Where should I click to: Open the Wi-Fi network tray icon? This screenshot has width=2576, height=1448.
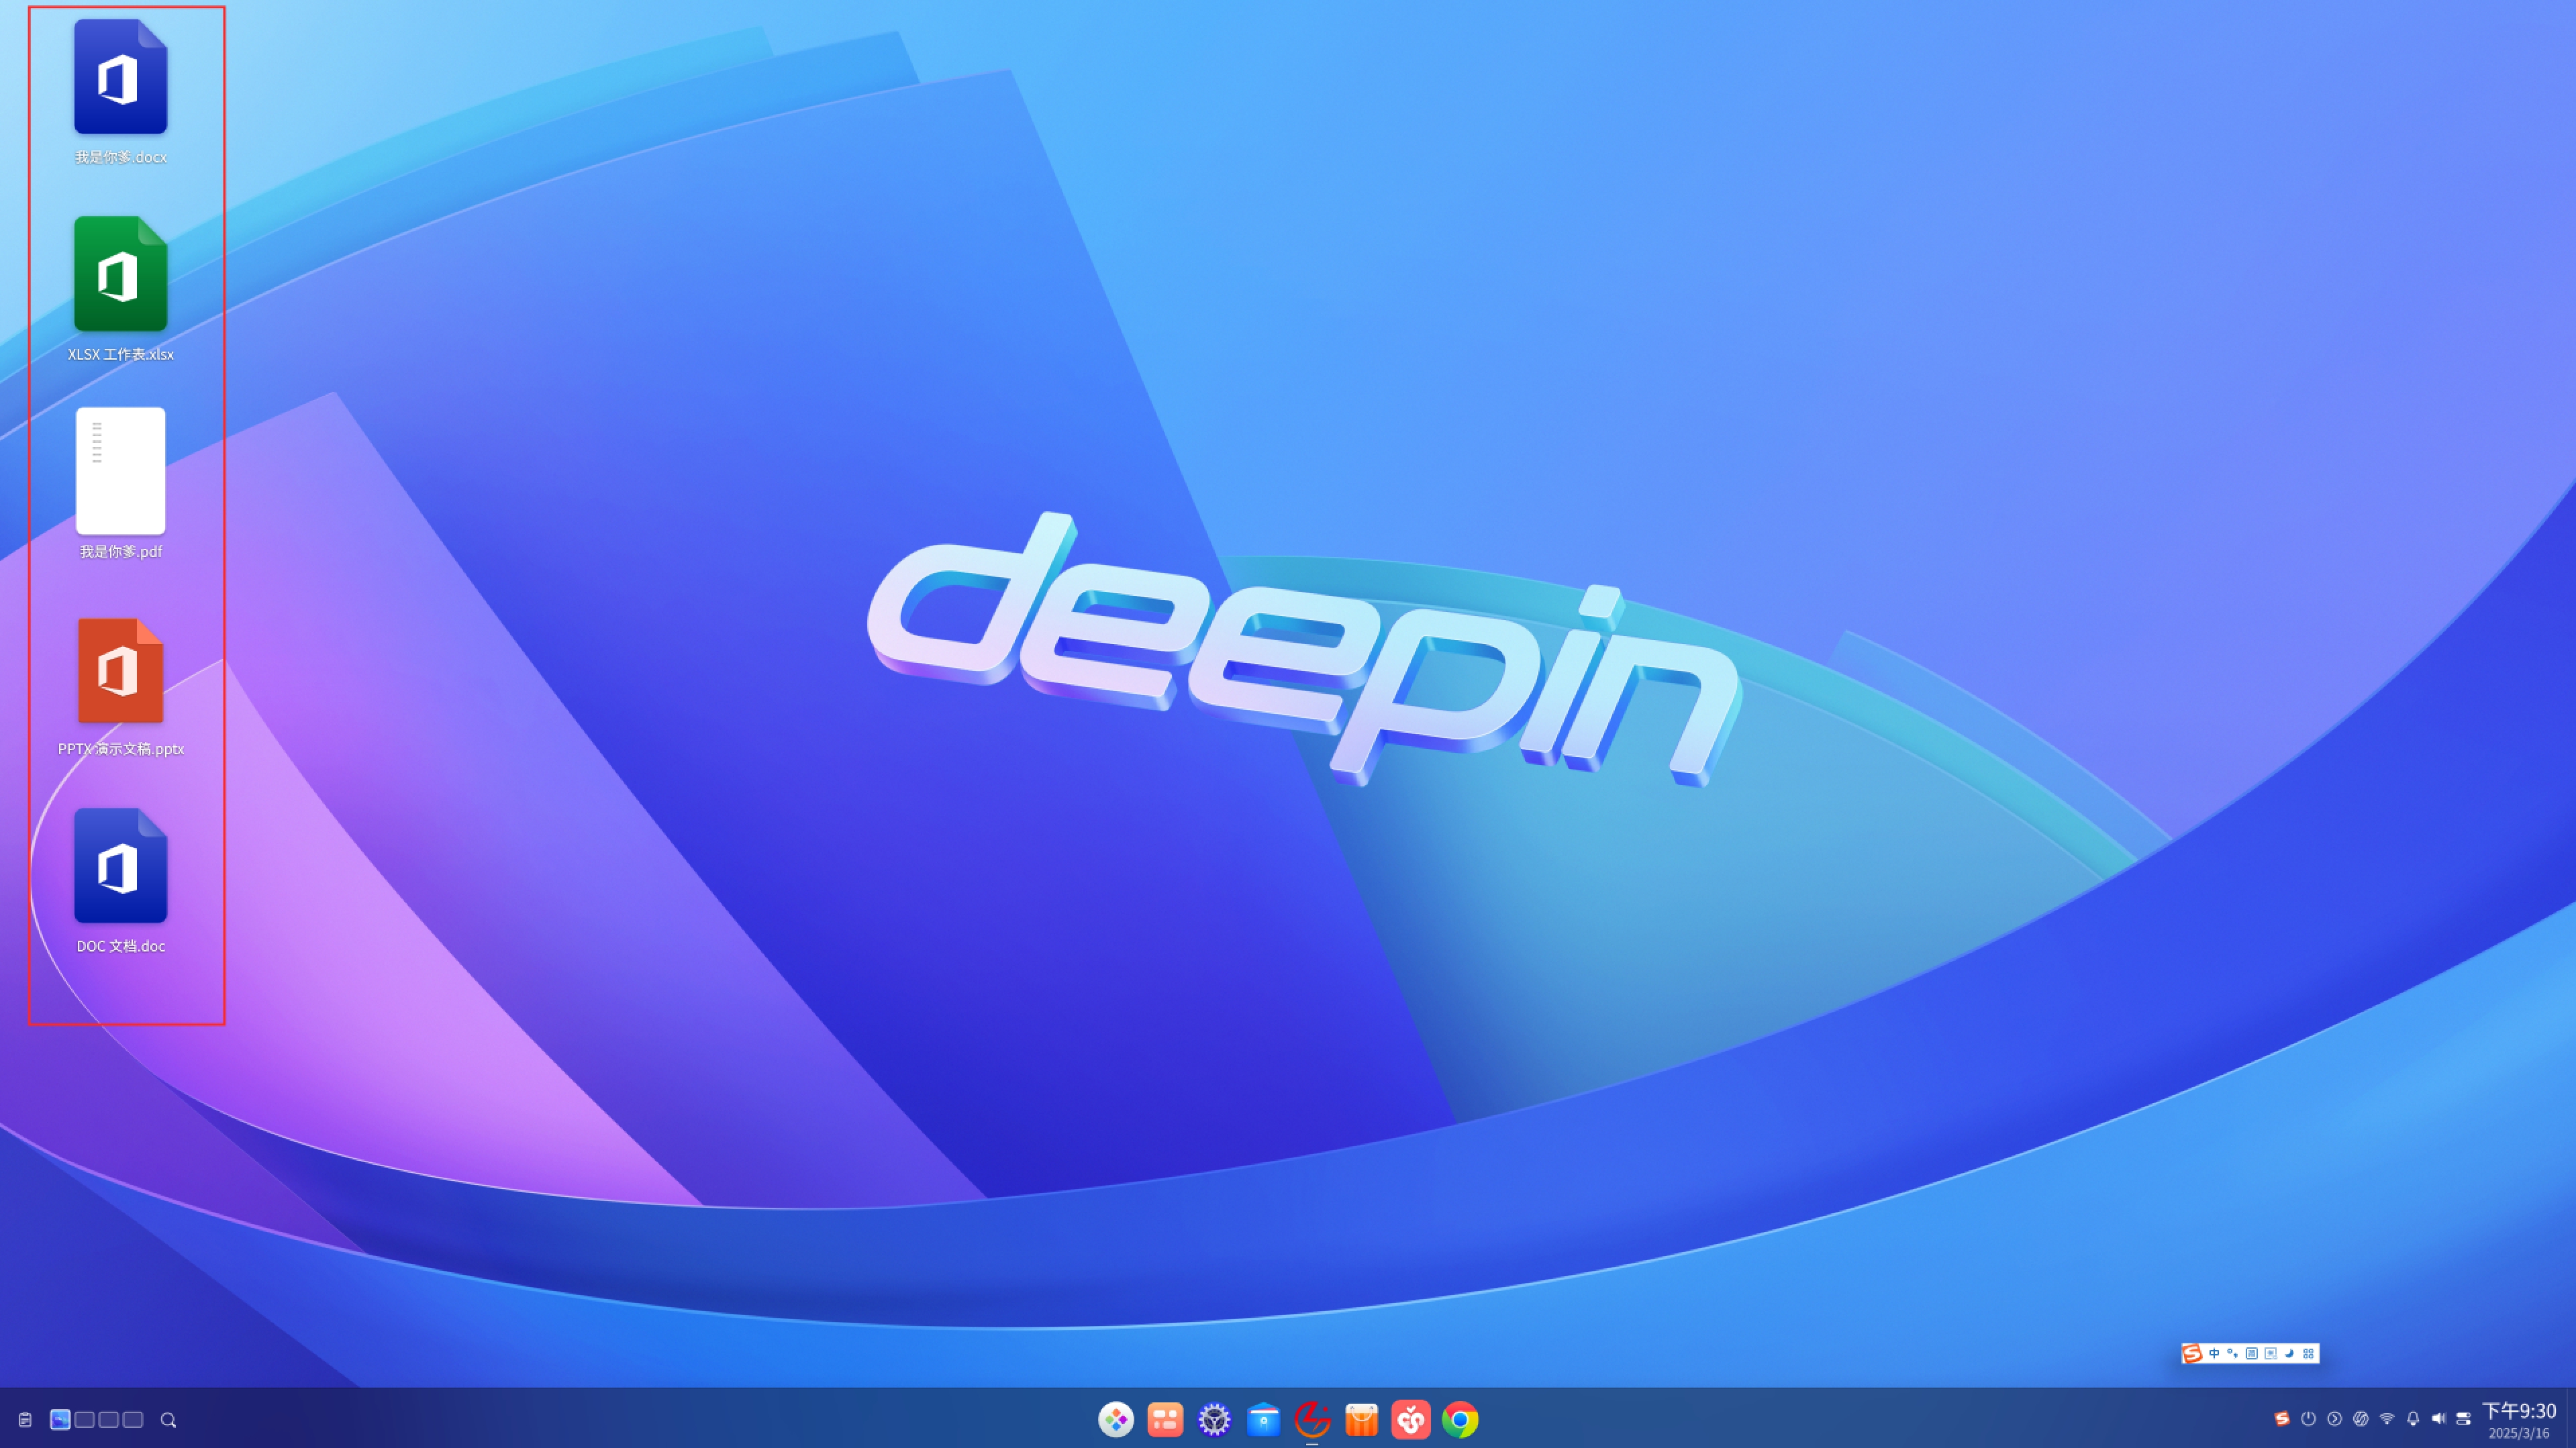pos(2387,1419)
